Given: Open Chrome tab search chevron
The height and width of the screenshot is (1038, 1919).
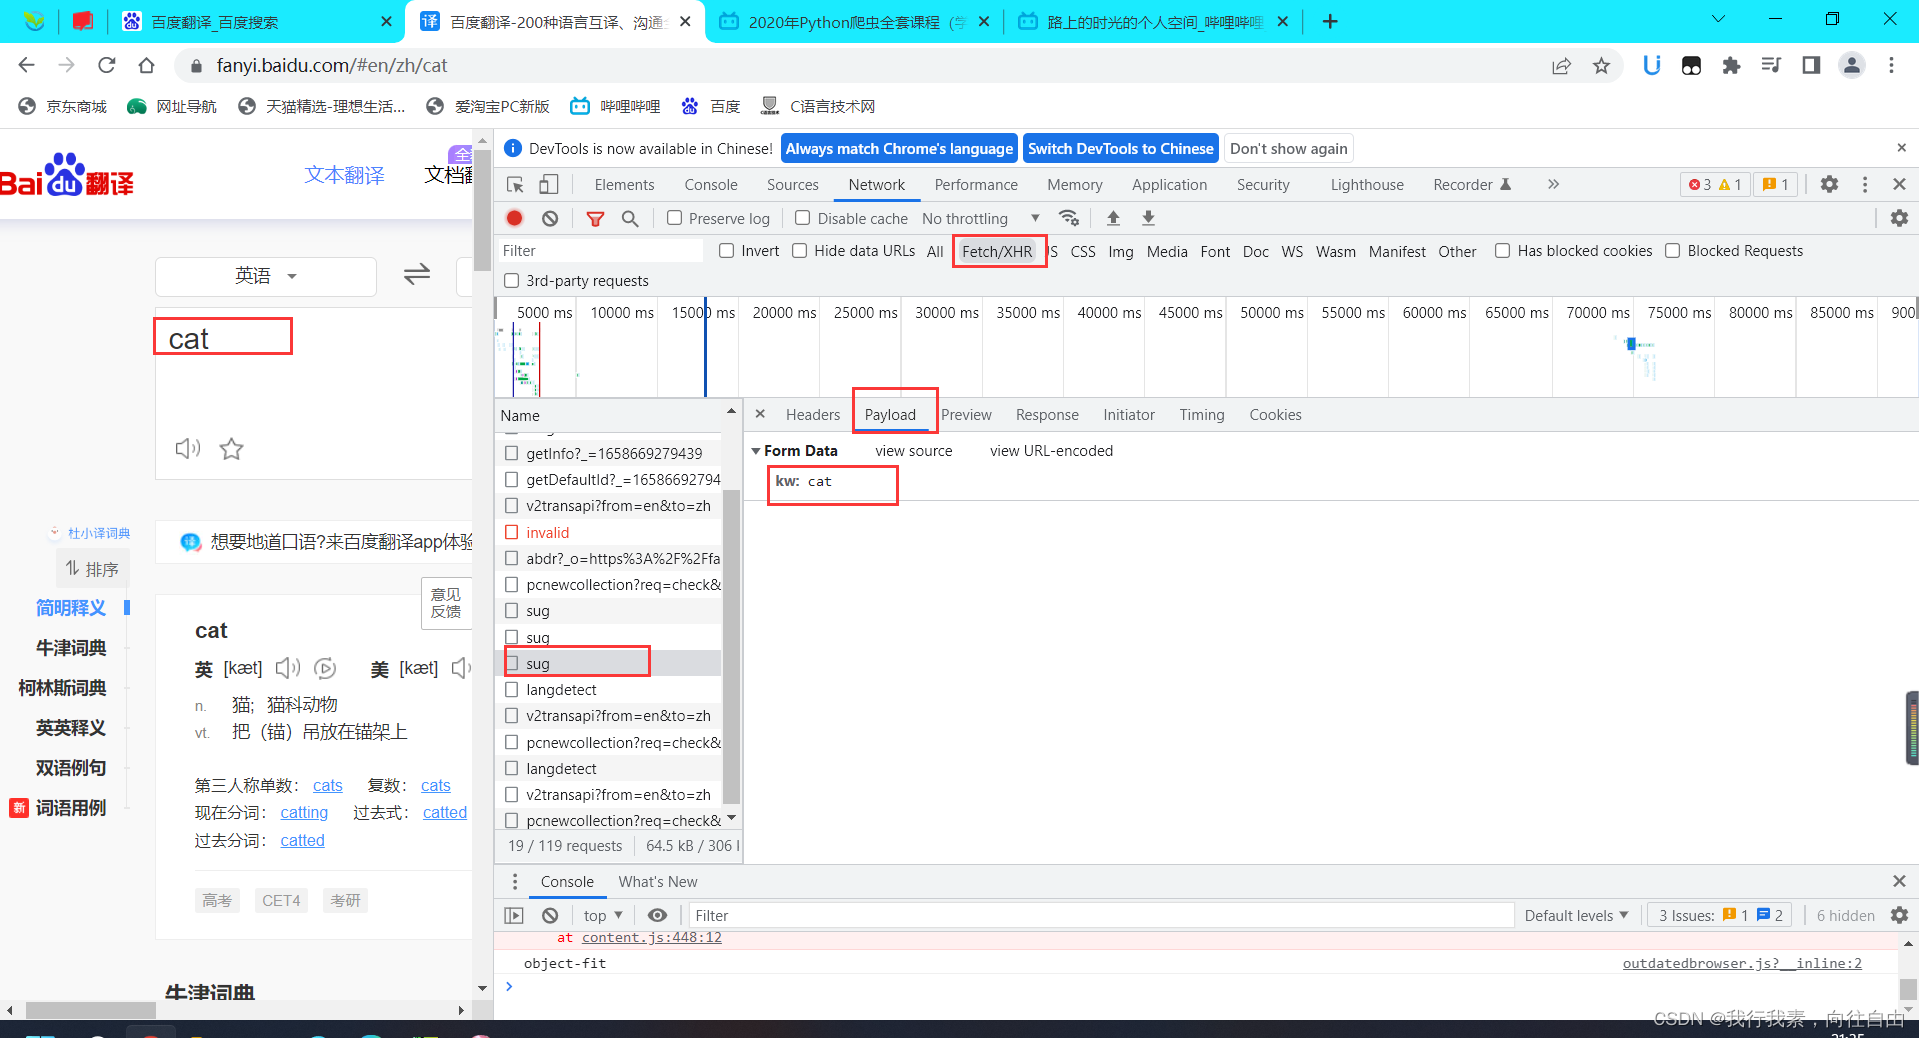Looking at the screenshot, I should point(1718,19).
